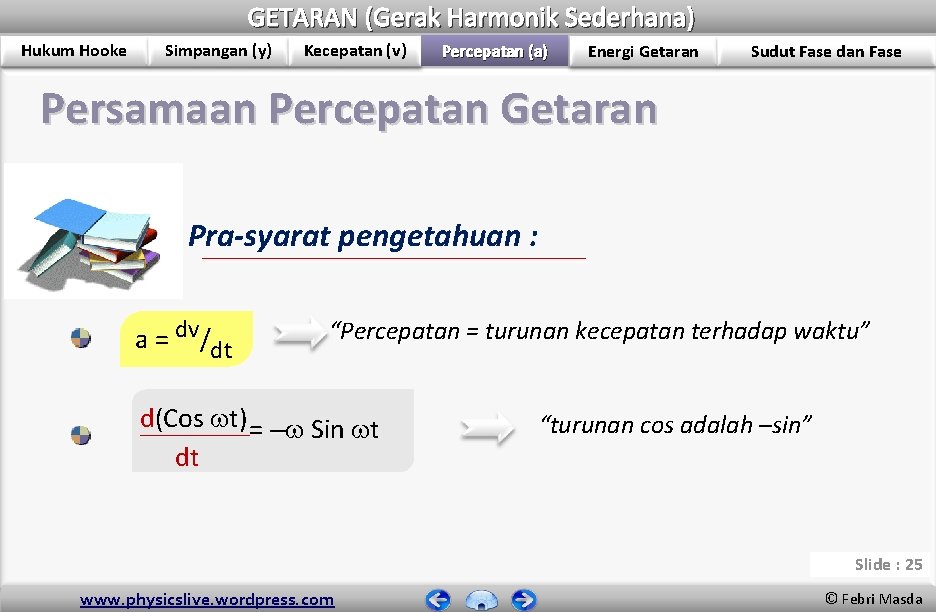Click white arrow after cosine derivative box
This screenshot has width=936, height=612.
pos(487,428)
